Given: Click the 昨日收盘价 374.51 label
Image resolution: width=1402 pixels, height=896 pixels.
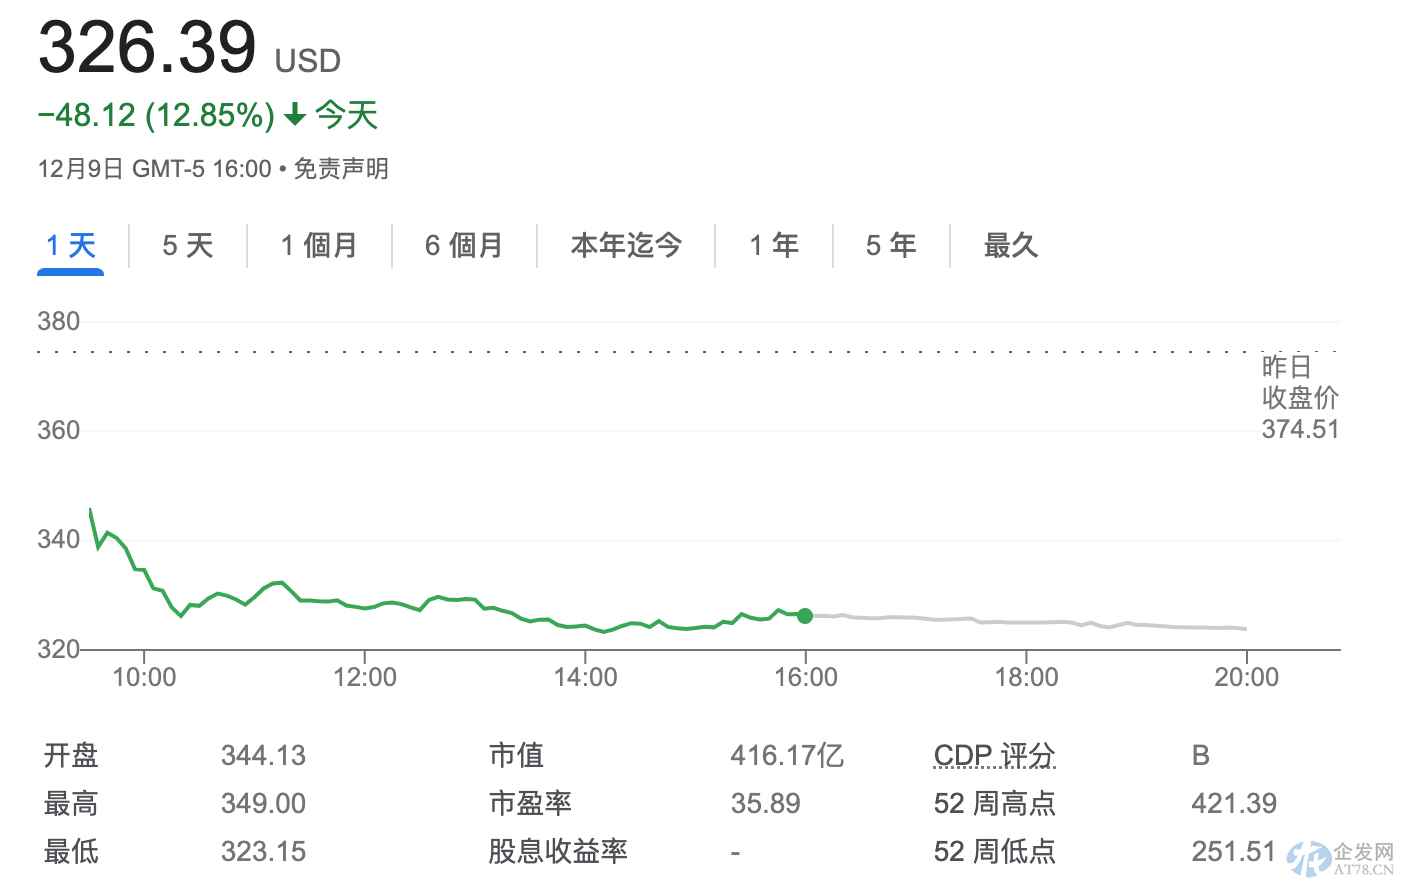Looking at the screenshot, I should [1299, 398].
